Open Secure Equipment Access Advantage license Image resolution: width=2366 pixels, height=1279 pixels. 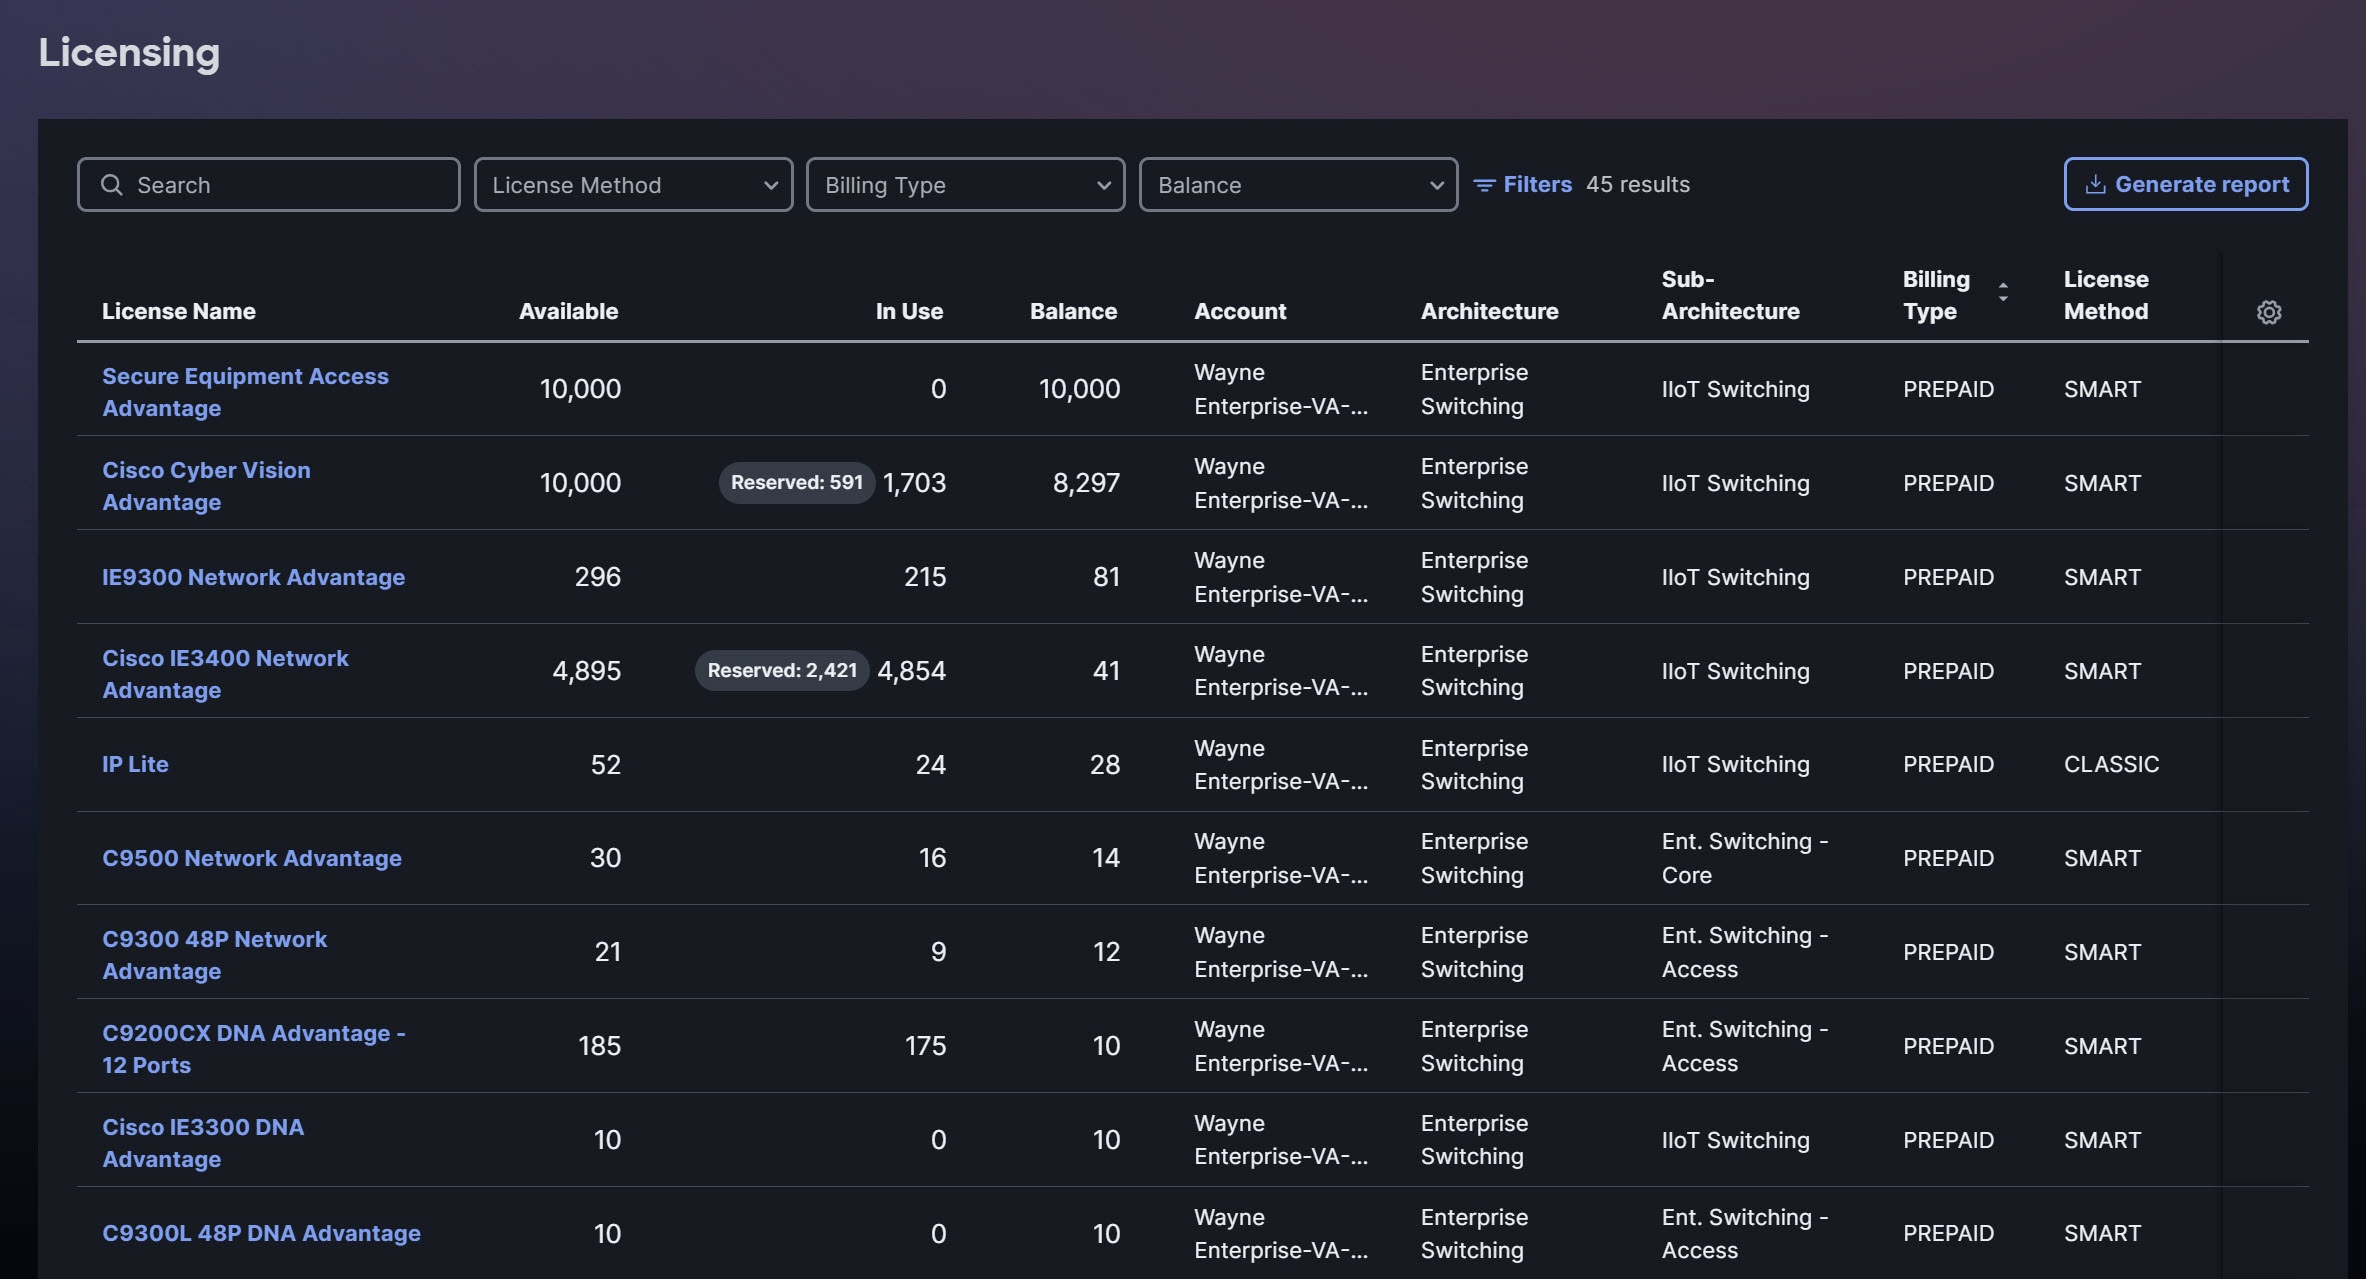[x=245, y=392]
